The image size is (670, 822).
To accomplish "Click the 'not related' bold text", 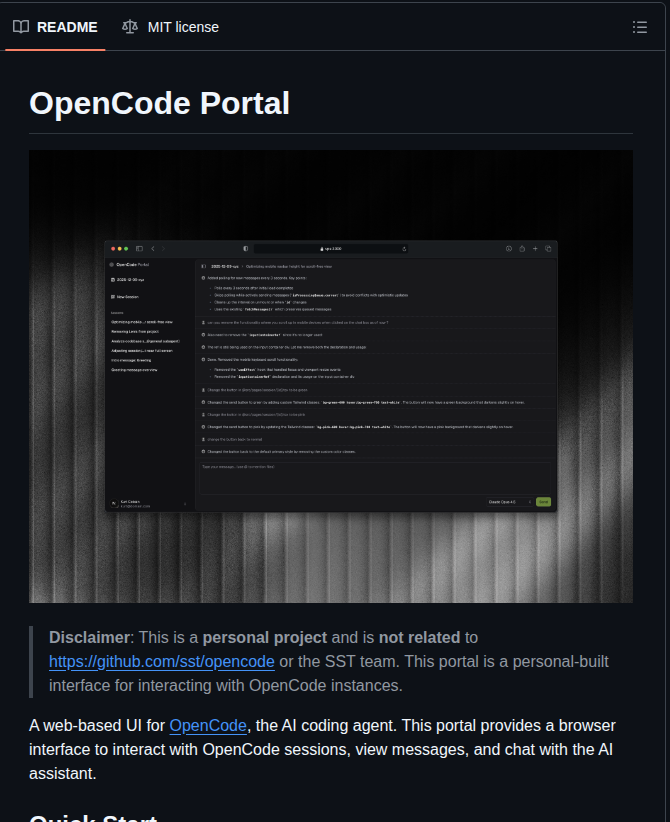I will [x=419, y=637].
